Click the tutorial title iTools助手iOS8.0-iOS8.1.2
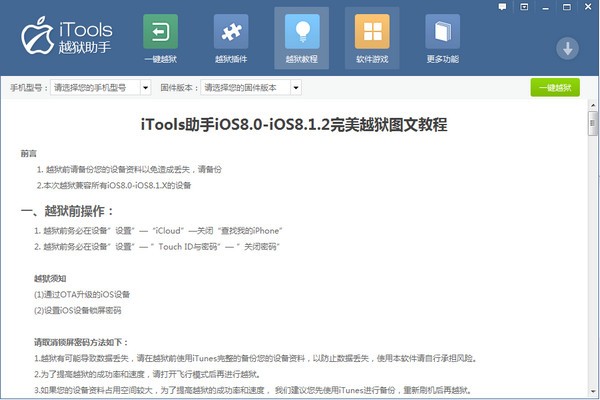This screenshot has height=400, width=600. point(294,124)
